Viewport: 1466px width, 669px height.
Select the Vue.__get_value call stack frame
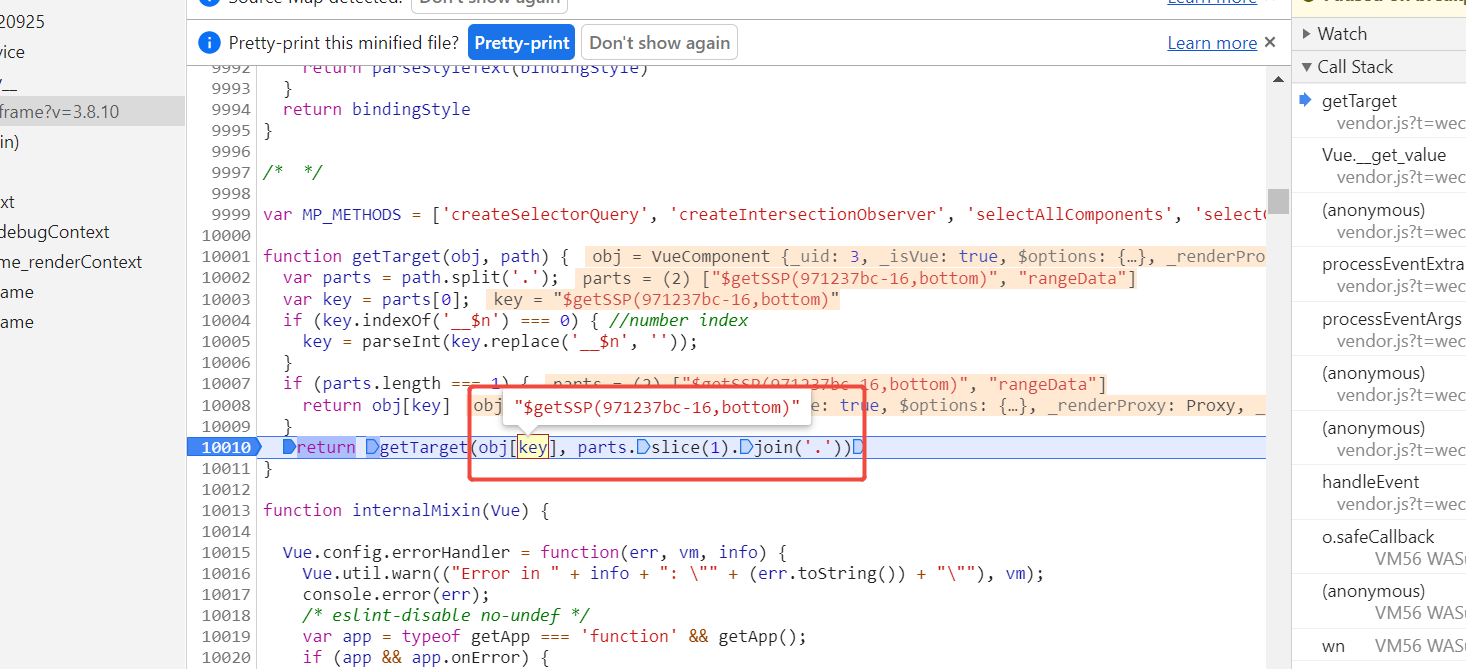click(x=1384, y=155)
